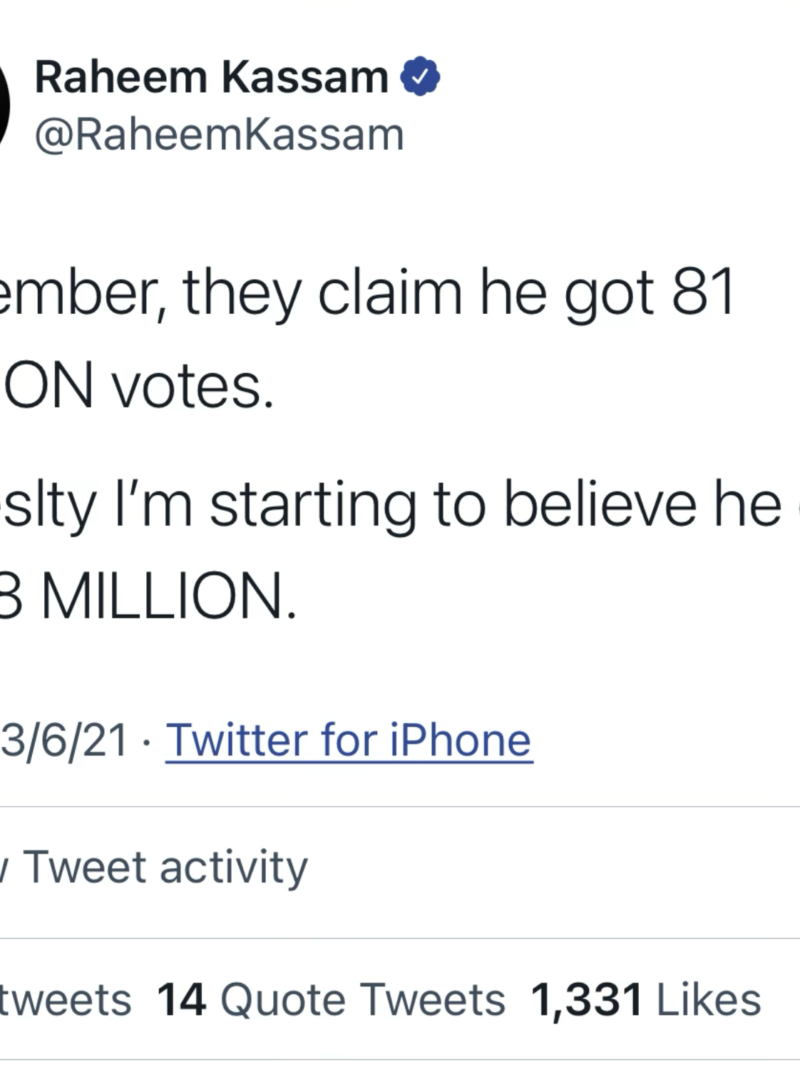Click the 3/6/21 date stamp
800x1067 pixels.
coord(65,742)
